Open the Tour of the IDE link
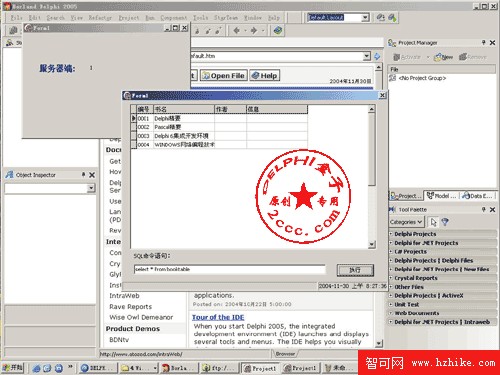The image size is (500, 375). coord(218,317)
